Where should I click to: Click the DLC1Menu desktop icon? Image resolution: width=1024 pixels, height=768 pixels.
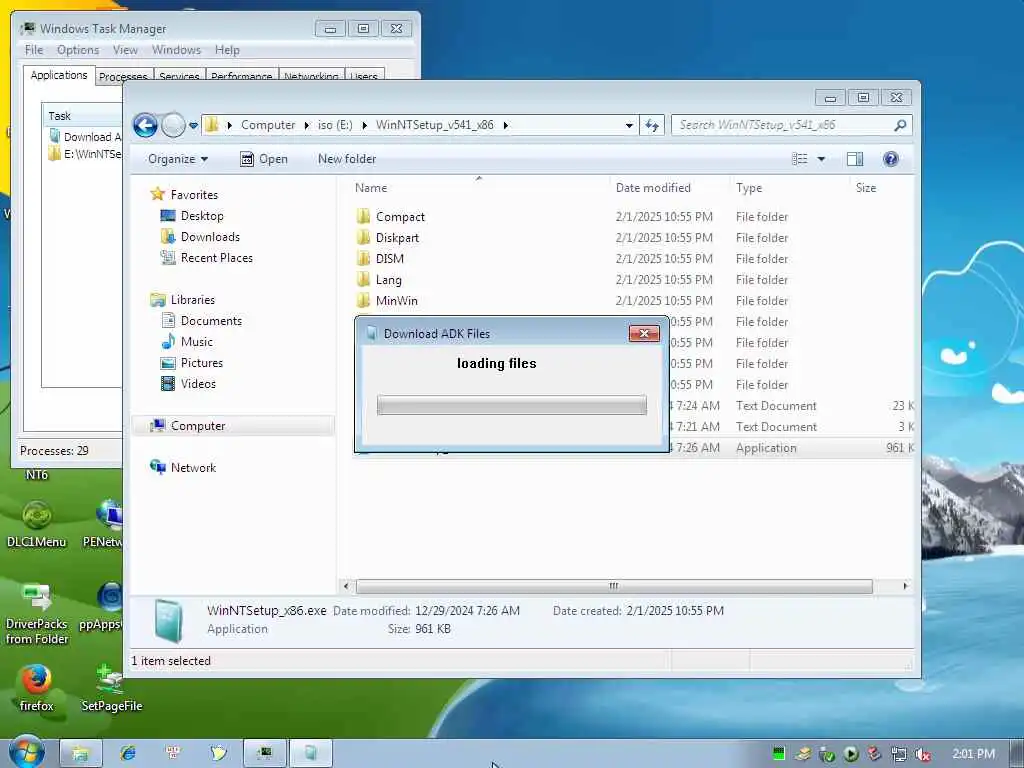(x=37, y=524)
